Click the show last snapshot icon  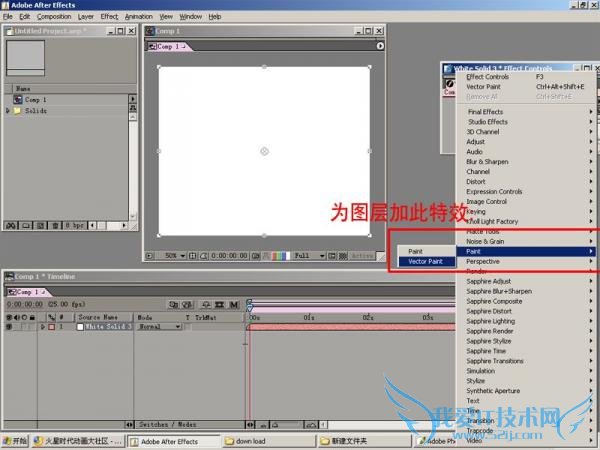(266, 256)
